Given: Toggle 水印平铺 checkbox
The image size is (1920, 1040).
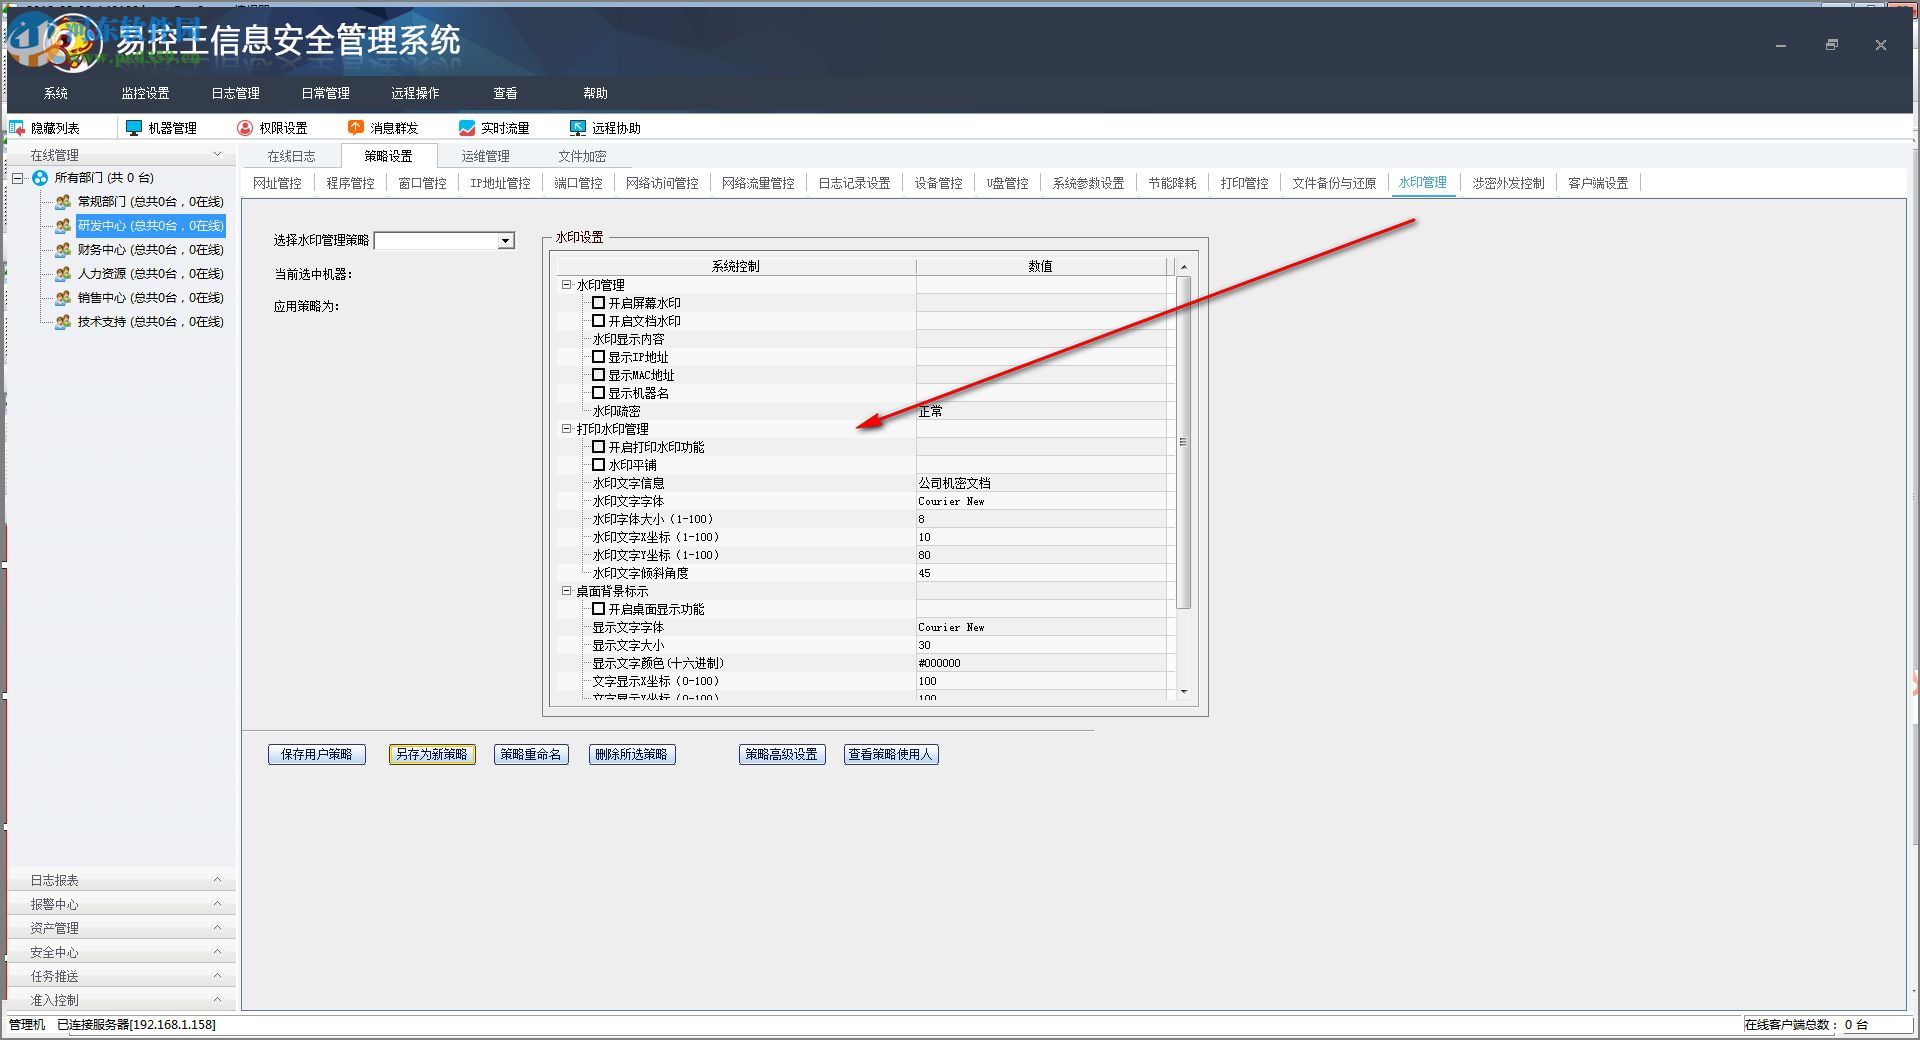Looking at the screenshot, I should (x=598, y=464).
